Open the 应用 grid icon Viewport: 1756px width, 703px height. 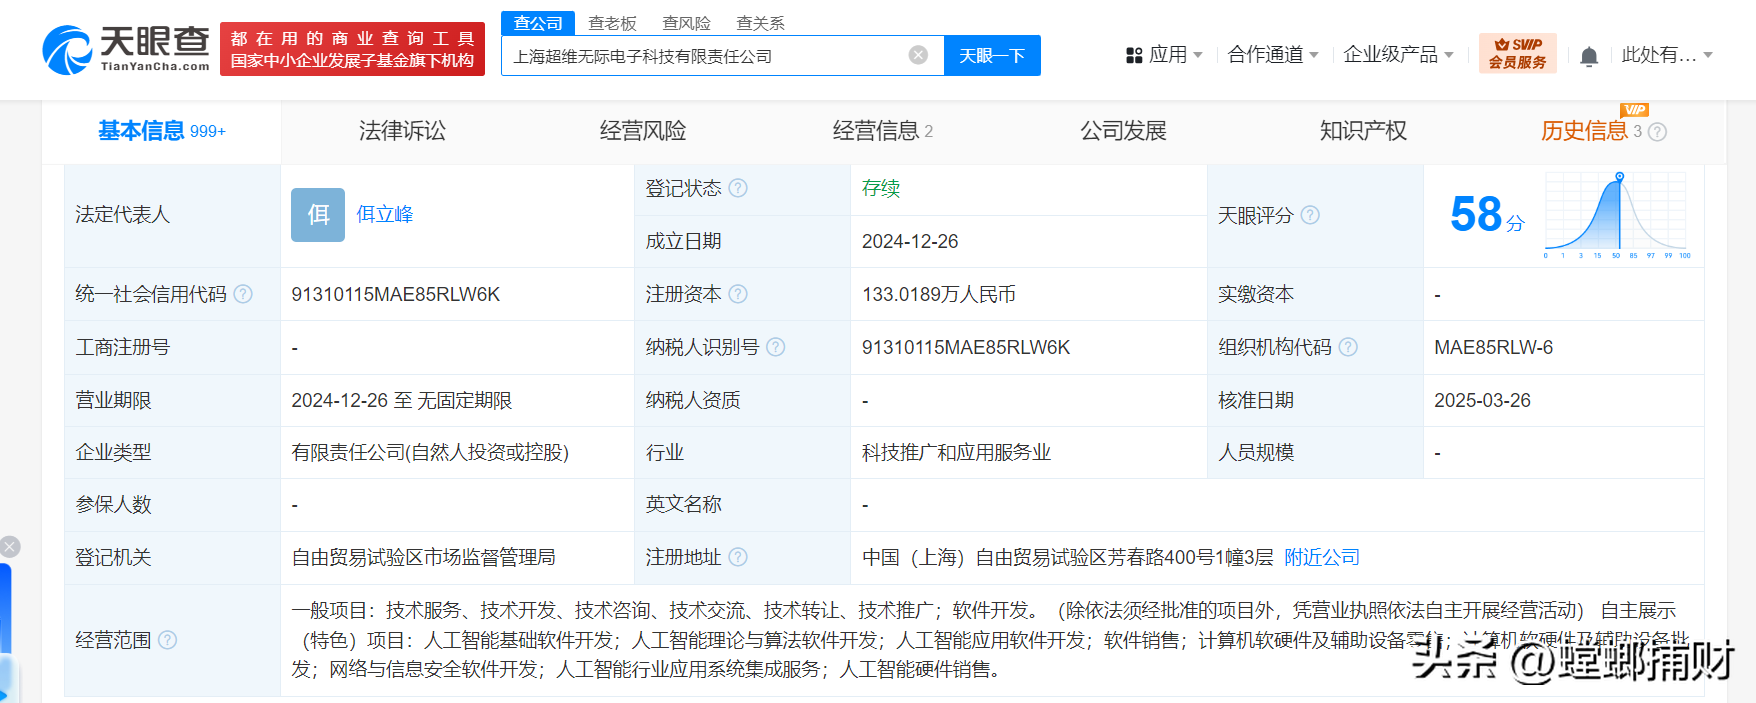(x=1134, y=56)
